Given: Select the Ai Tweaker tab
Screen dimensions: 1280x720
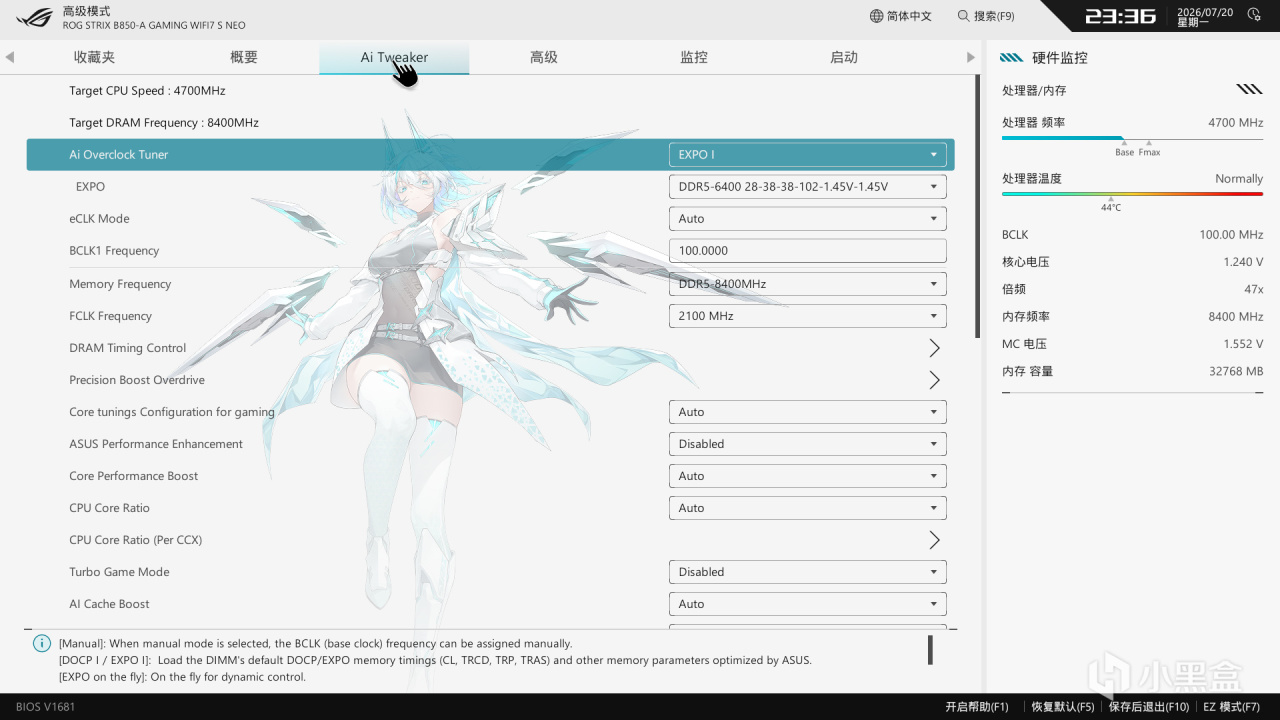Looking at the screenshot, I should pyautogui.click(x=394, y=57).
